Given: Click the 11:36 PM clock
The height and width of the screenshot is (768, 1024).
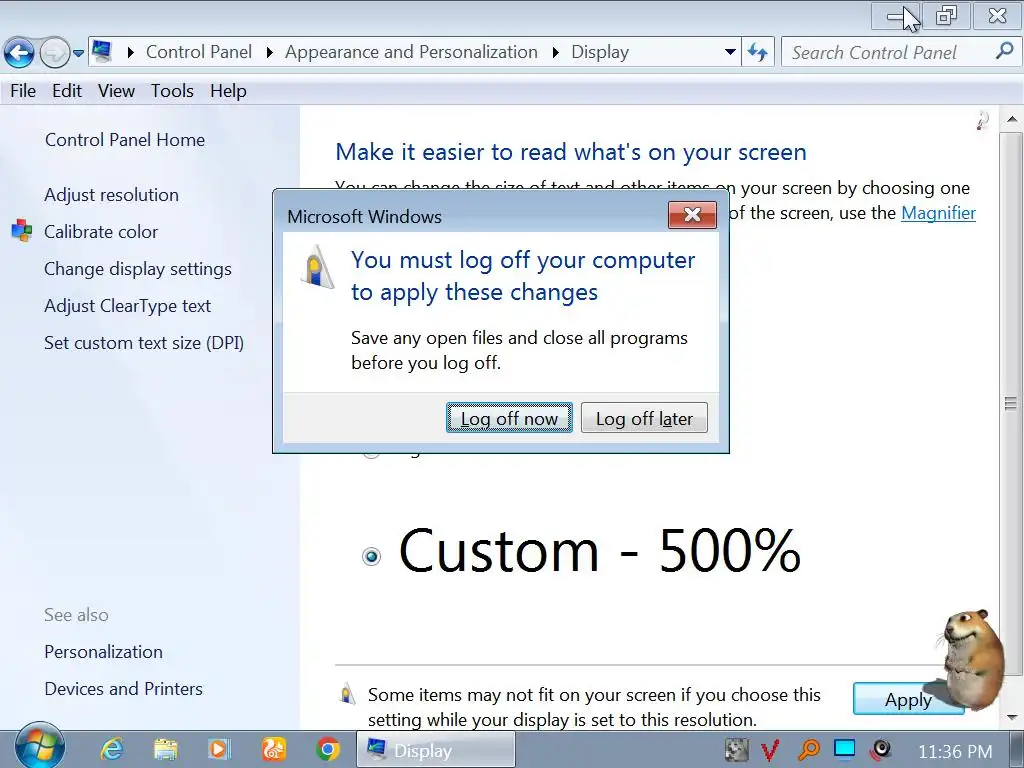Looking at the screenshot, I should (x=955, y=752).
